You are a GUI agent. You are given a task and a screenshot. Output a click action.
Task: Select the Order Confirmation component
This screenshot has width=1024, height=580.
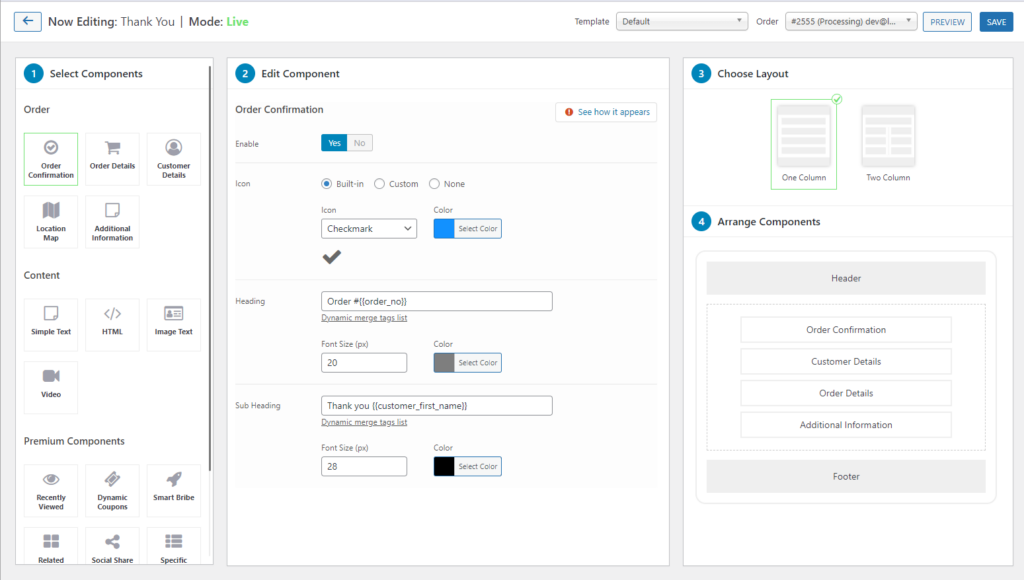click(51, 159)
